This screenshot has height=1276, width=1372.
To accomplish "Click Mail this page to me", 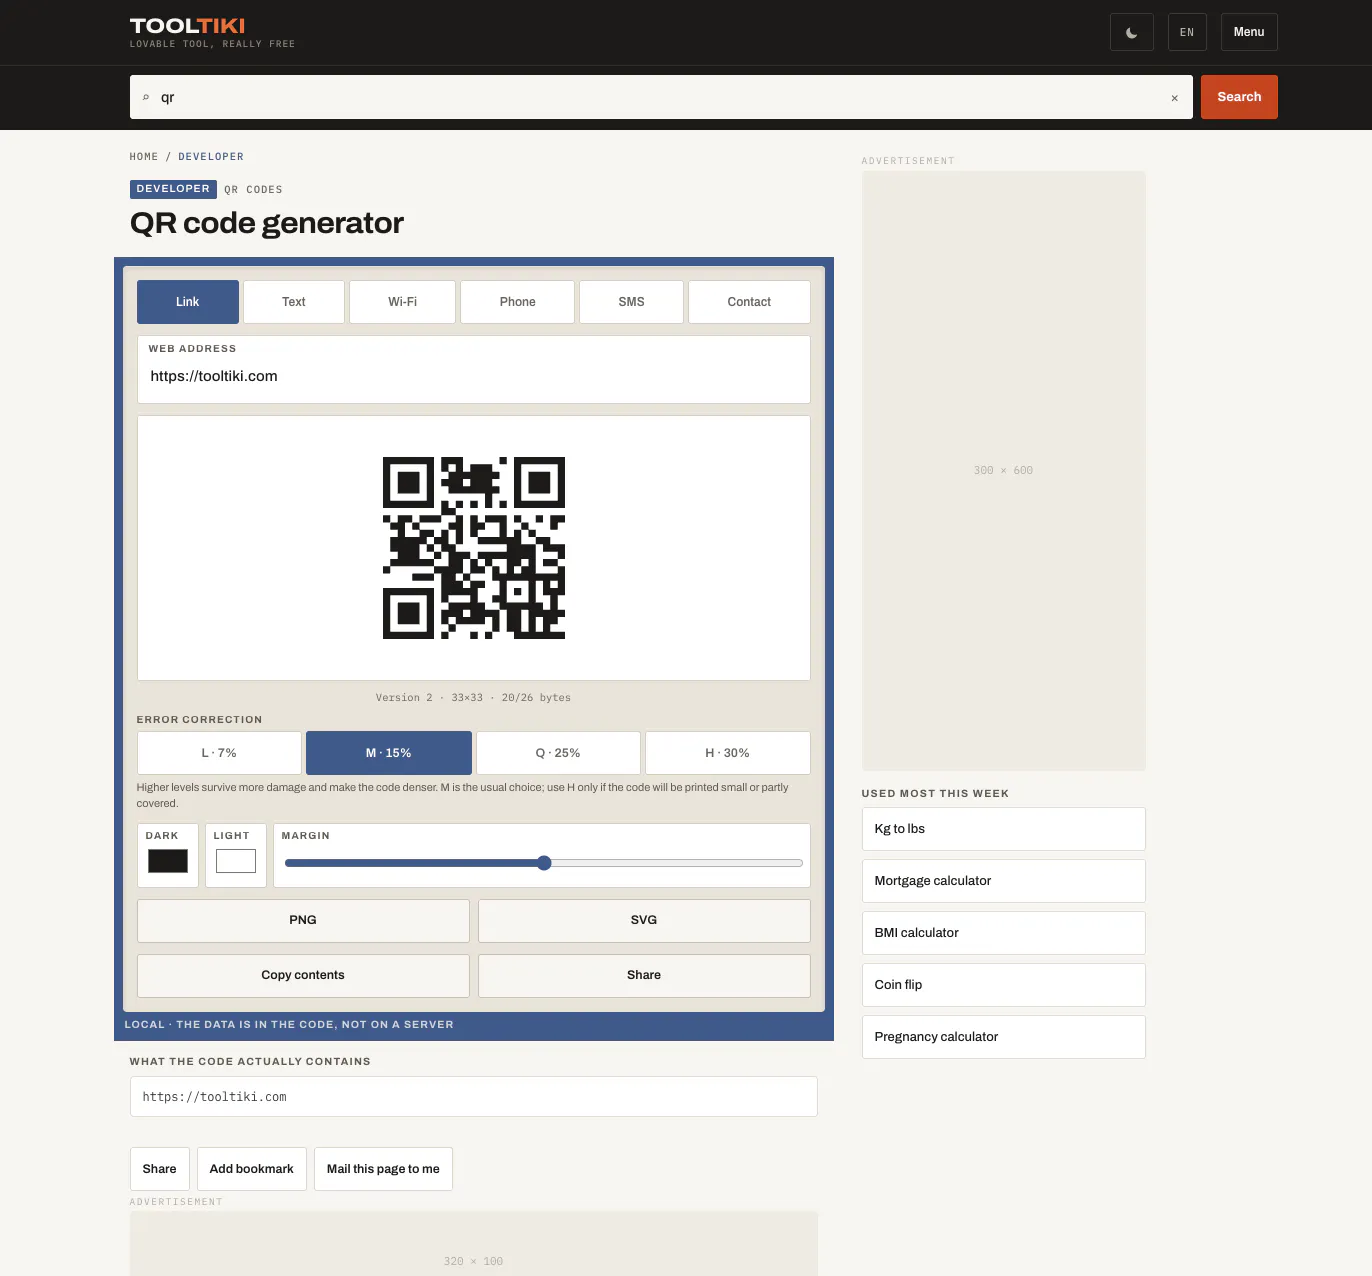I will point(383,1169).
